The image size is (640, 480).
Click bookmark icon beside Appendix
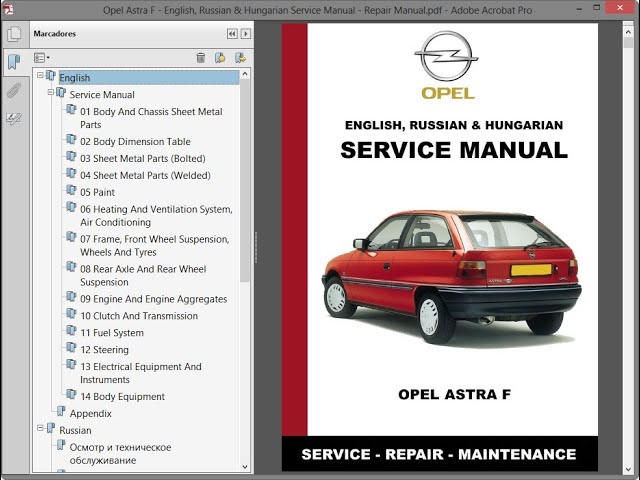pos(61,411)
